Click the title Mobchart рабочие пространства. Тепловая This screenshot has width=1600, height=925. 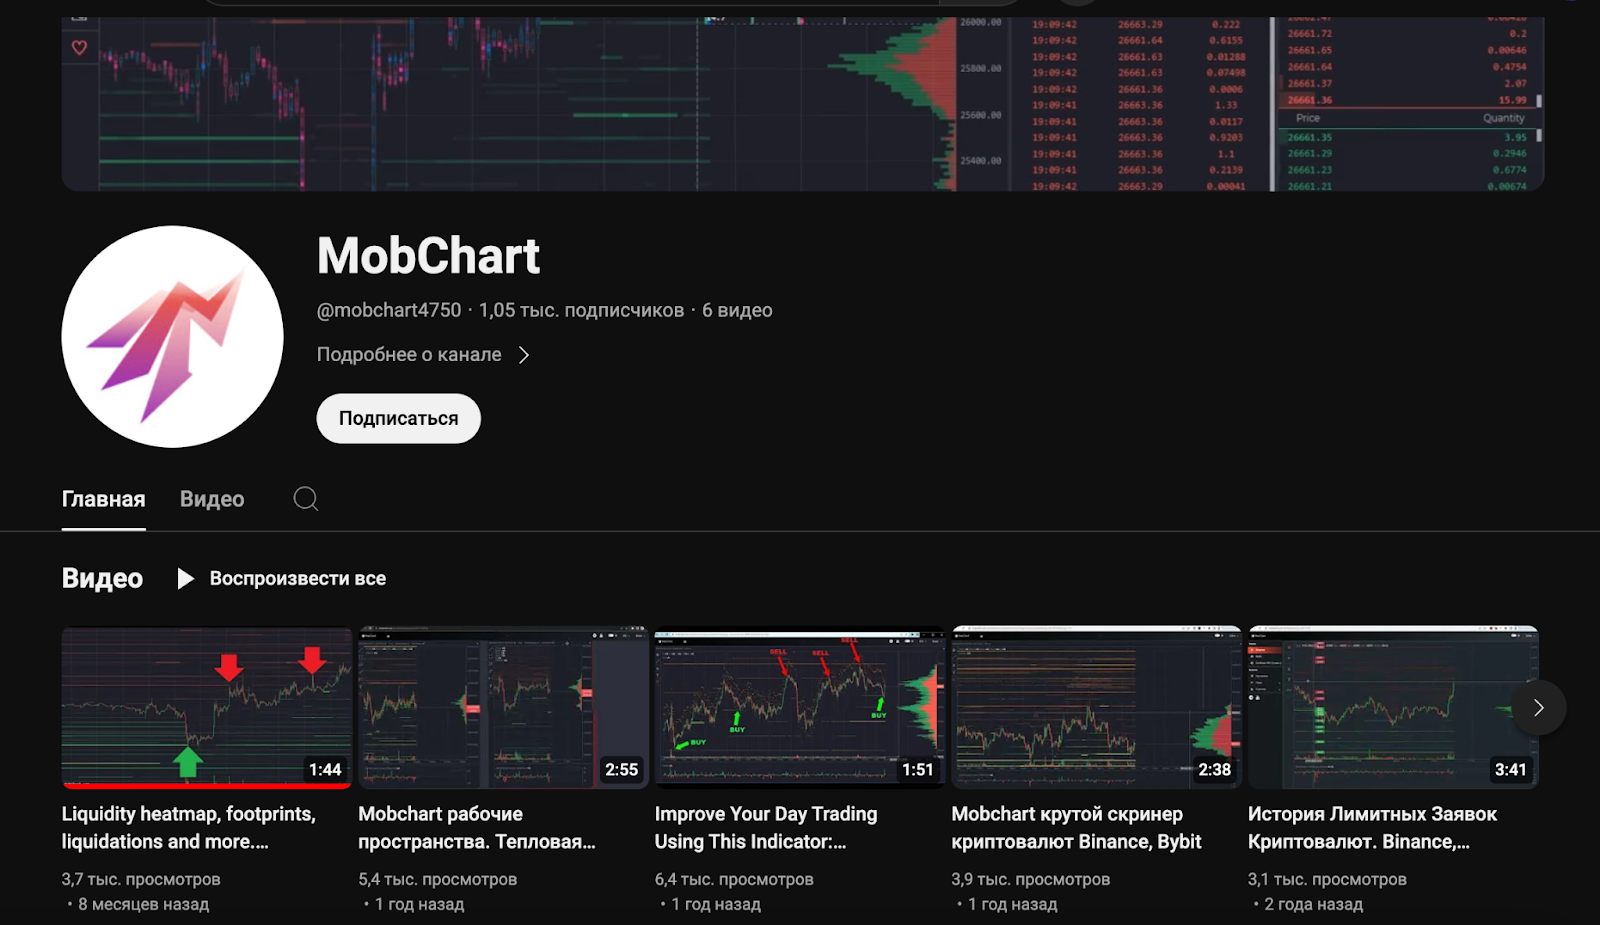[477, 828]
